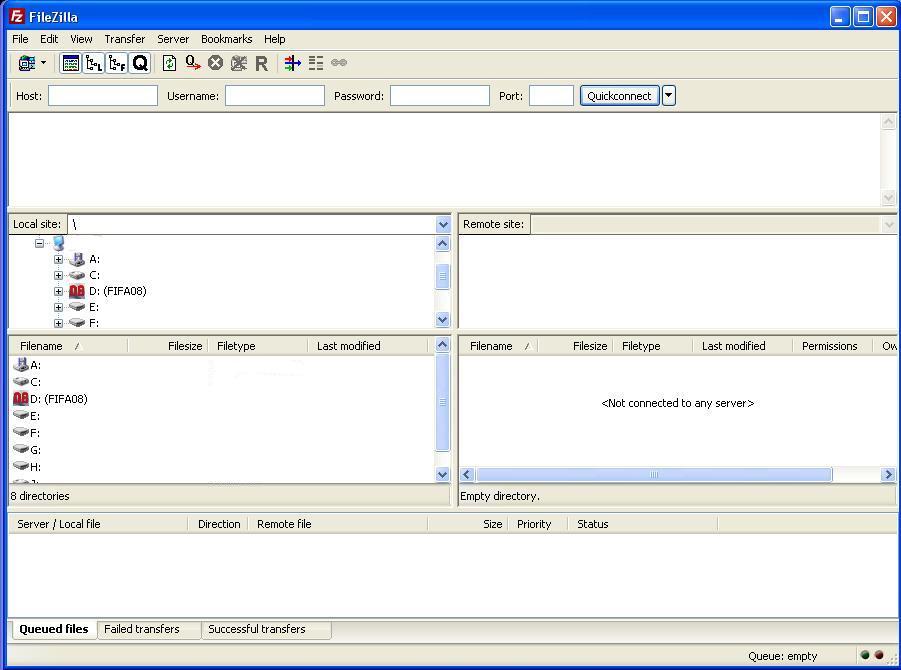Click the Refresh file lists icon
Screen dimensions: 901x670
pos(170,63)
